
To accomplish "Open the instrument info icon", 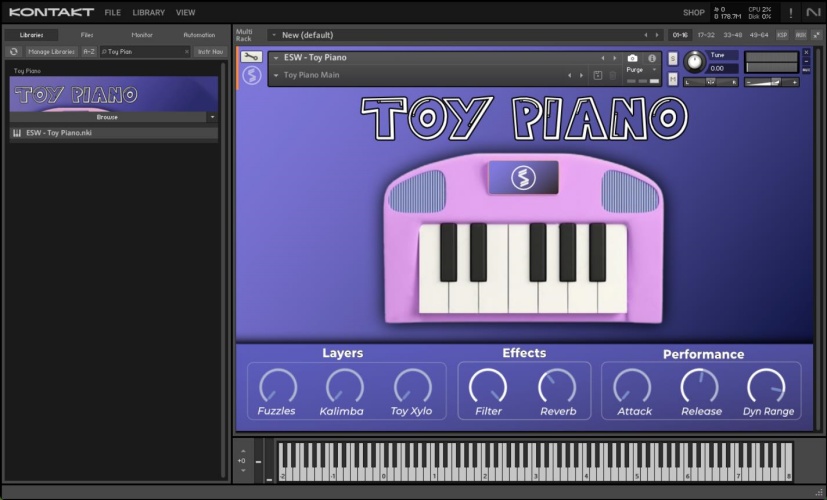I will point(652,58).
